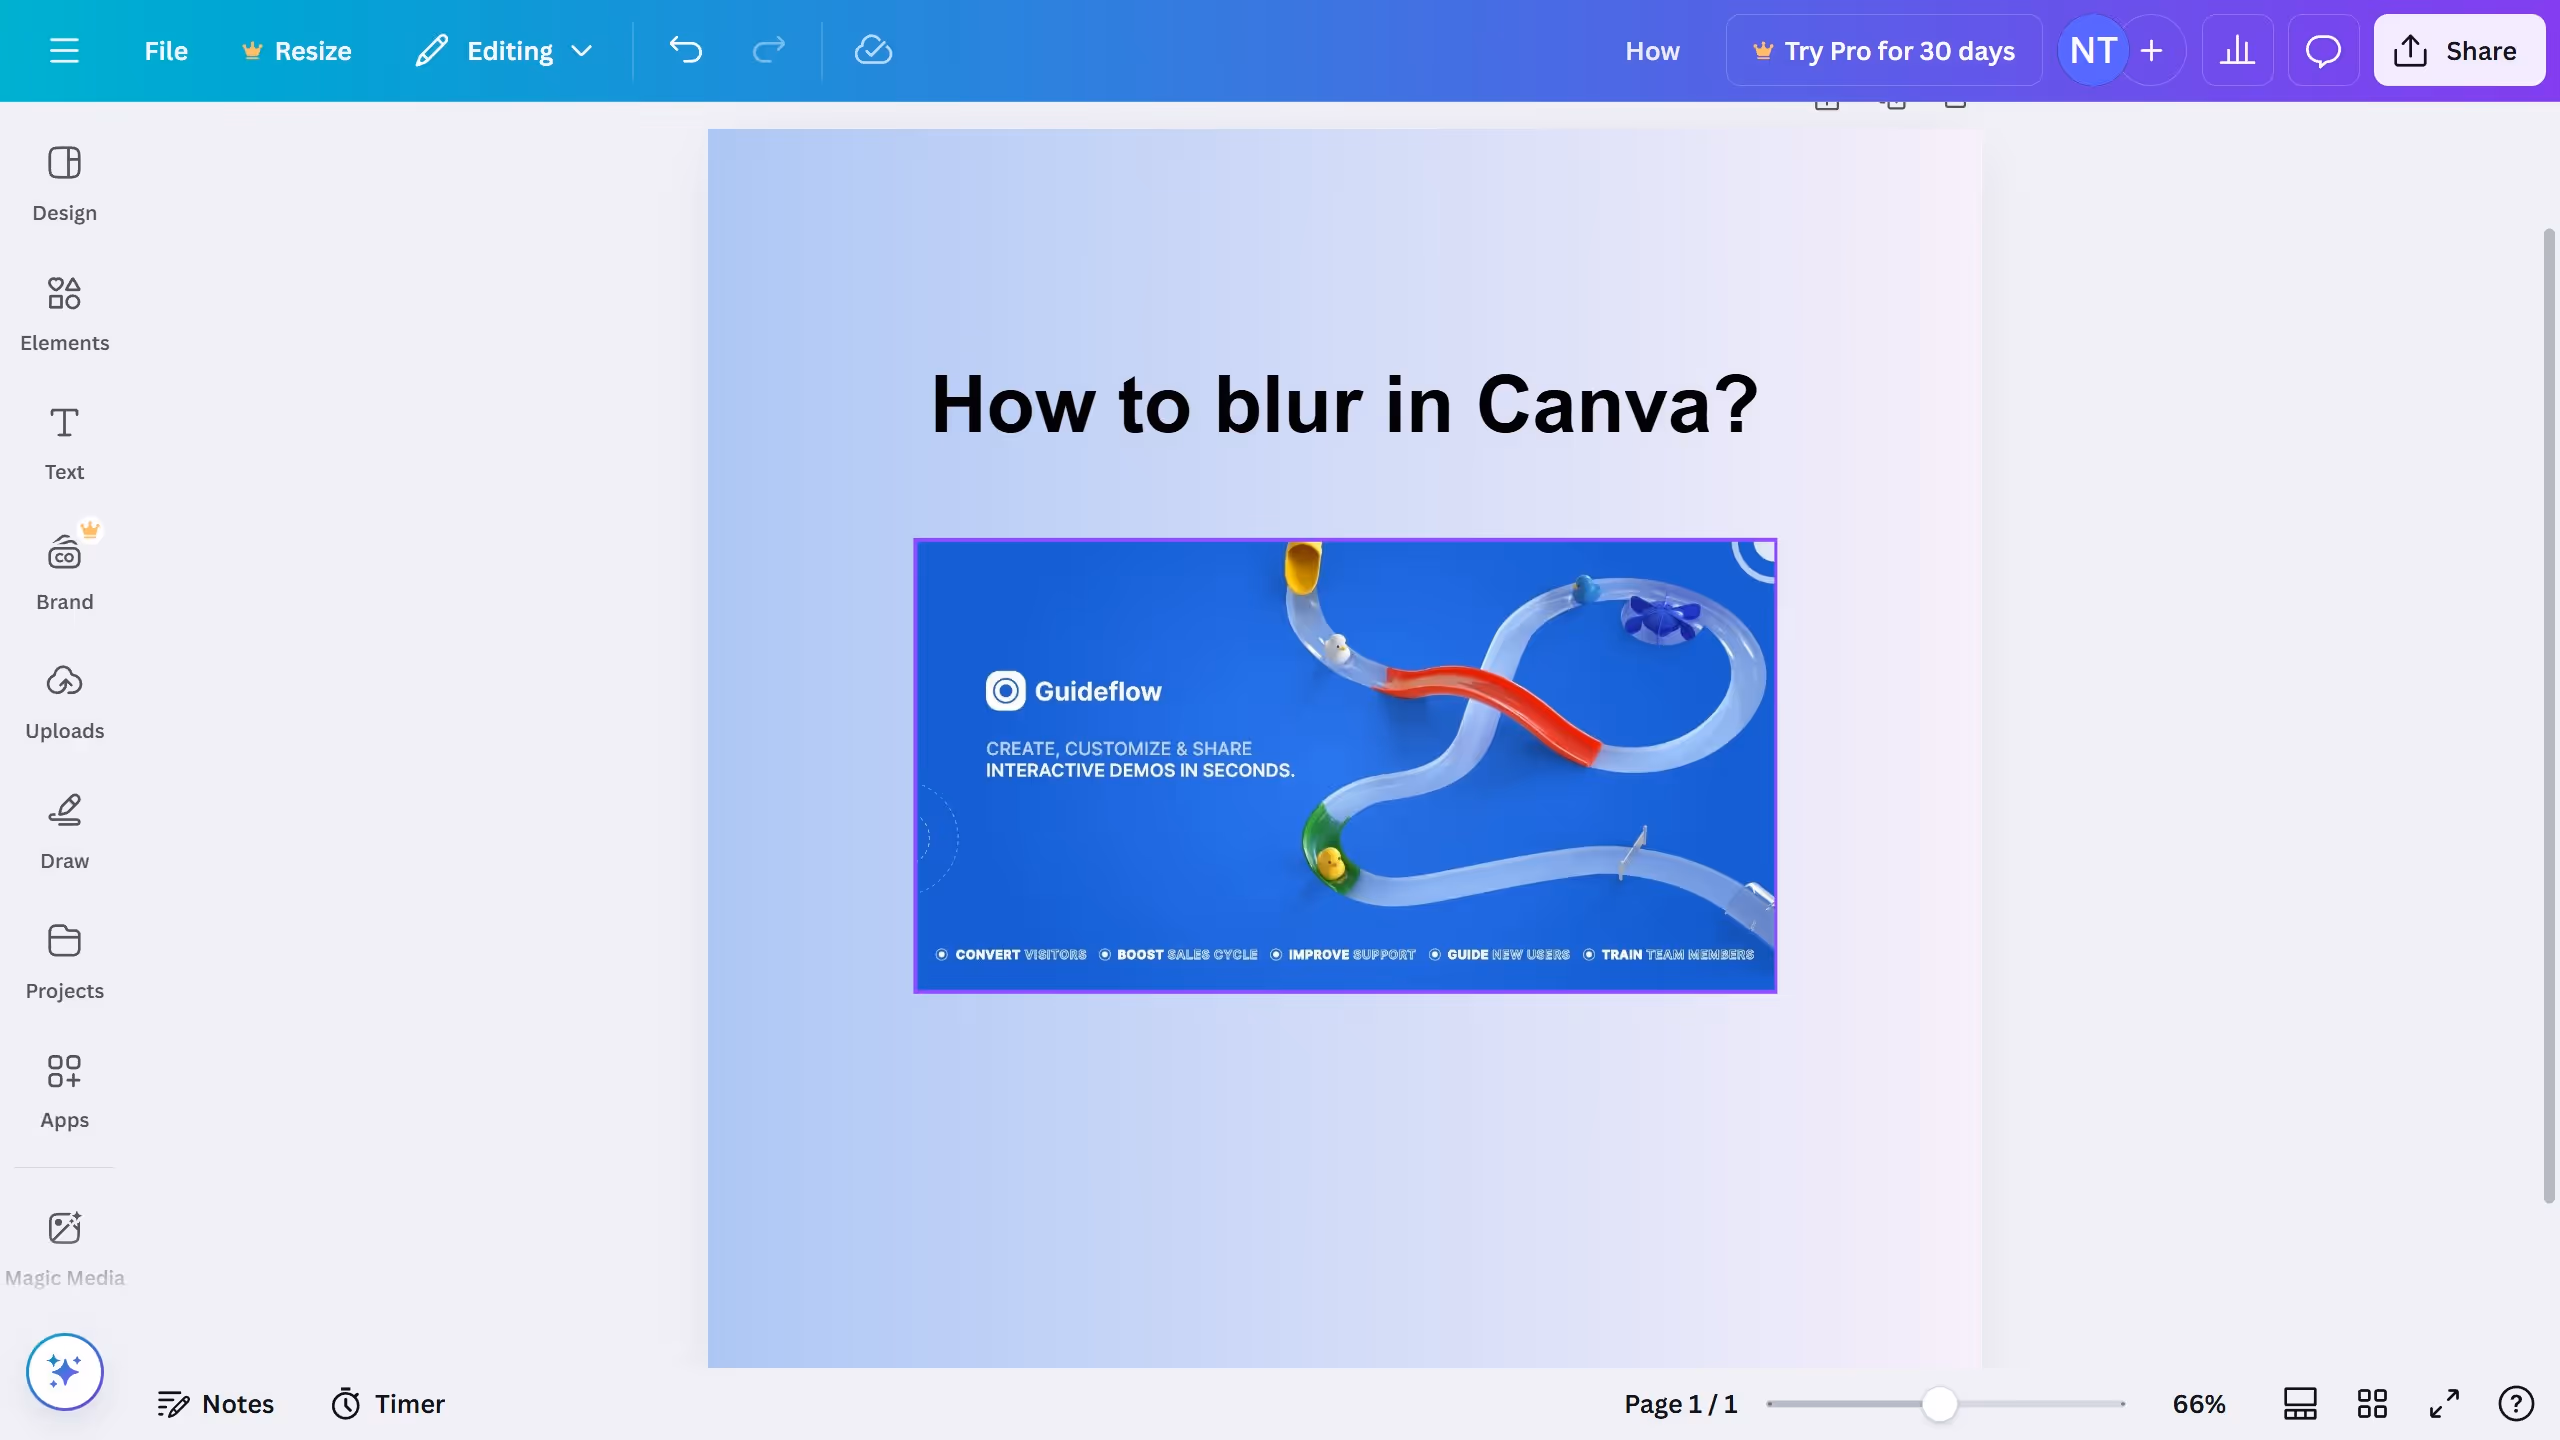Toggle fullscreen present mode
Viewport: 2560px width, 1440px height.
click(2444, 1403)
